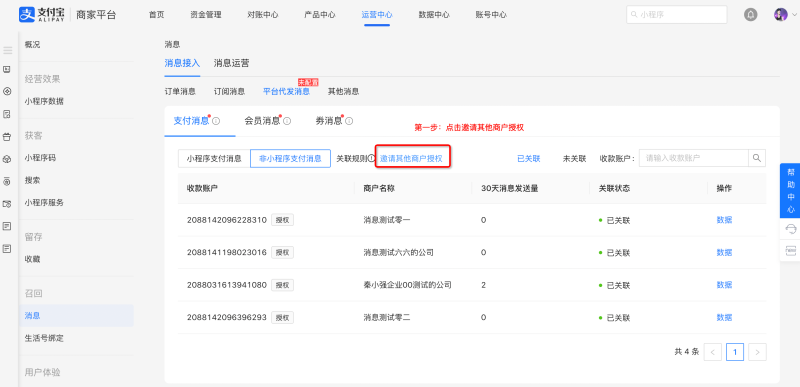Select 小程序支付消息 toggle option
800x387 pixels.
(214, 159)
